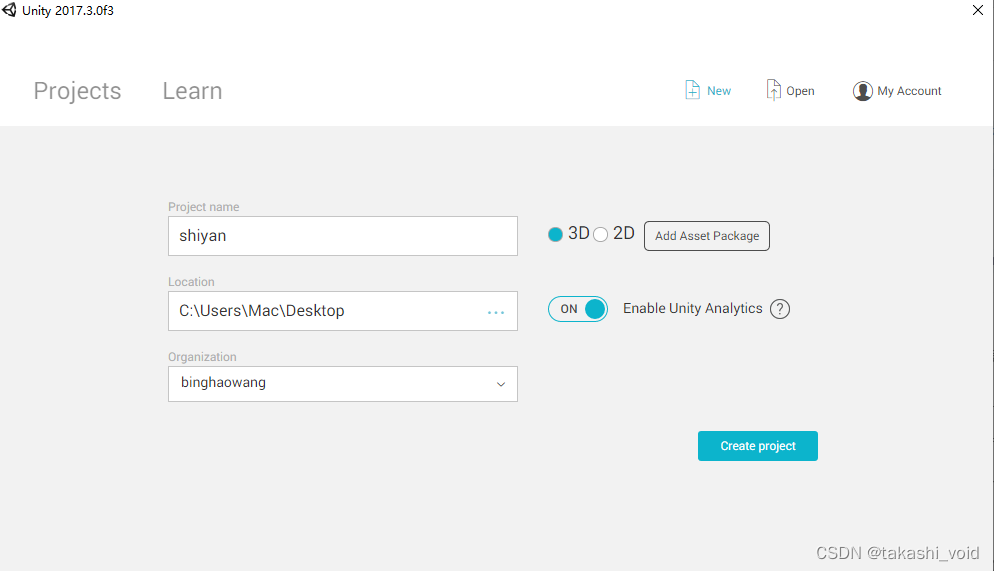Click the Open project file icon

click(773, 90)
